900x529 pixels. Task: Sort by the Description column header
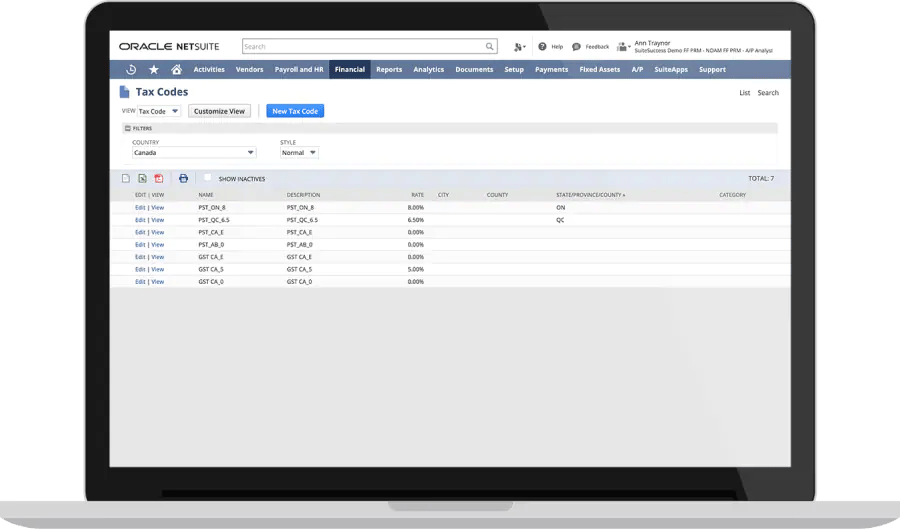tap(304, 195)
